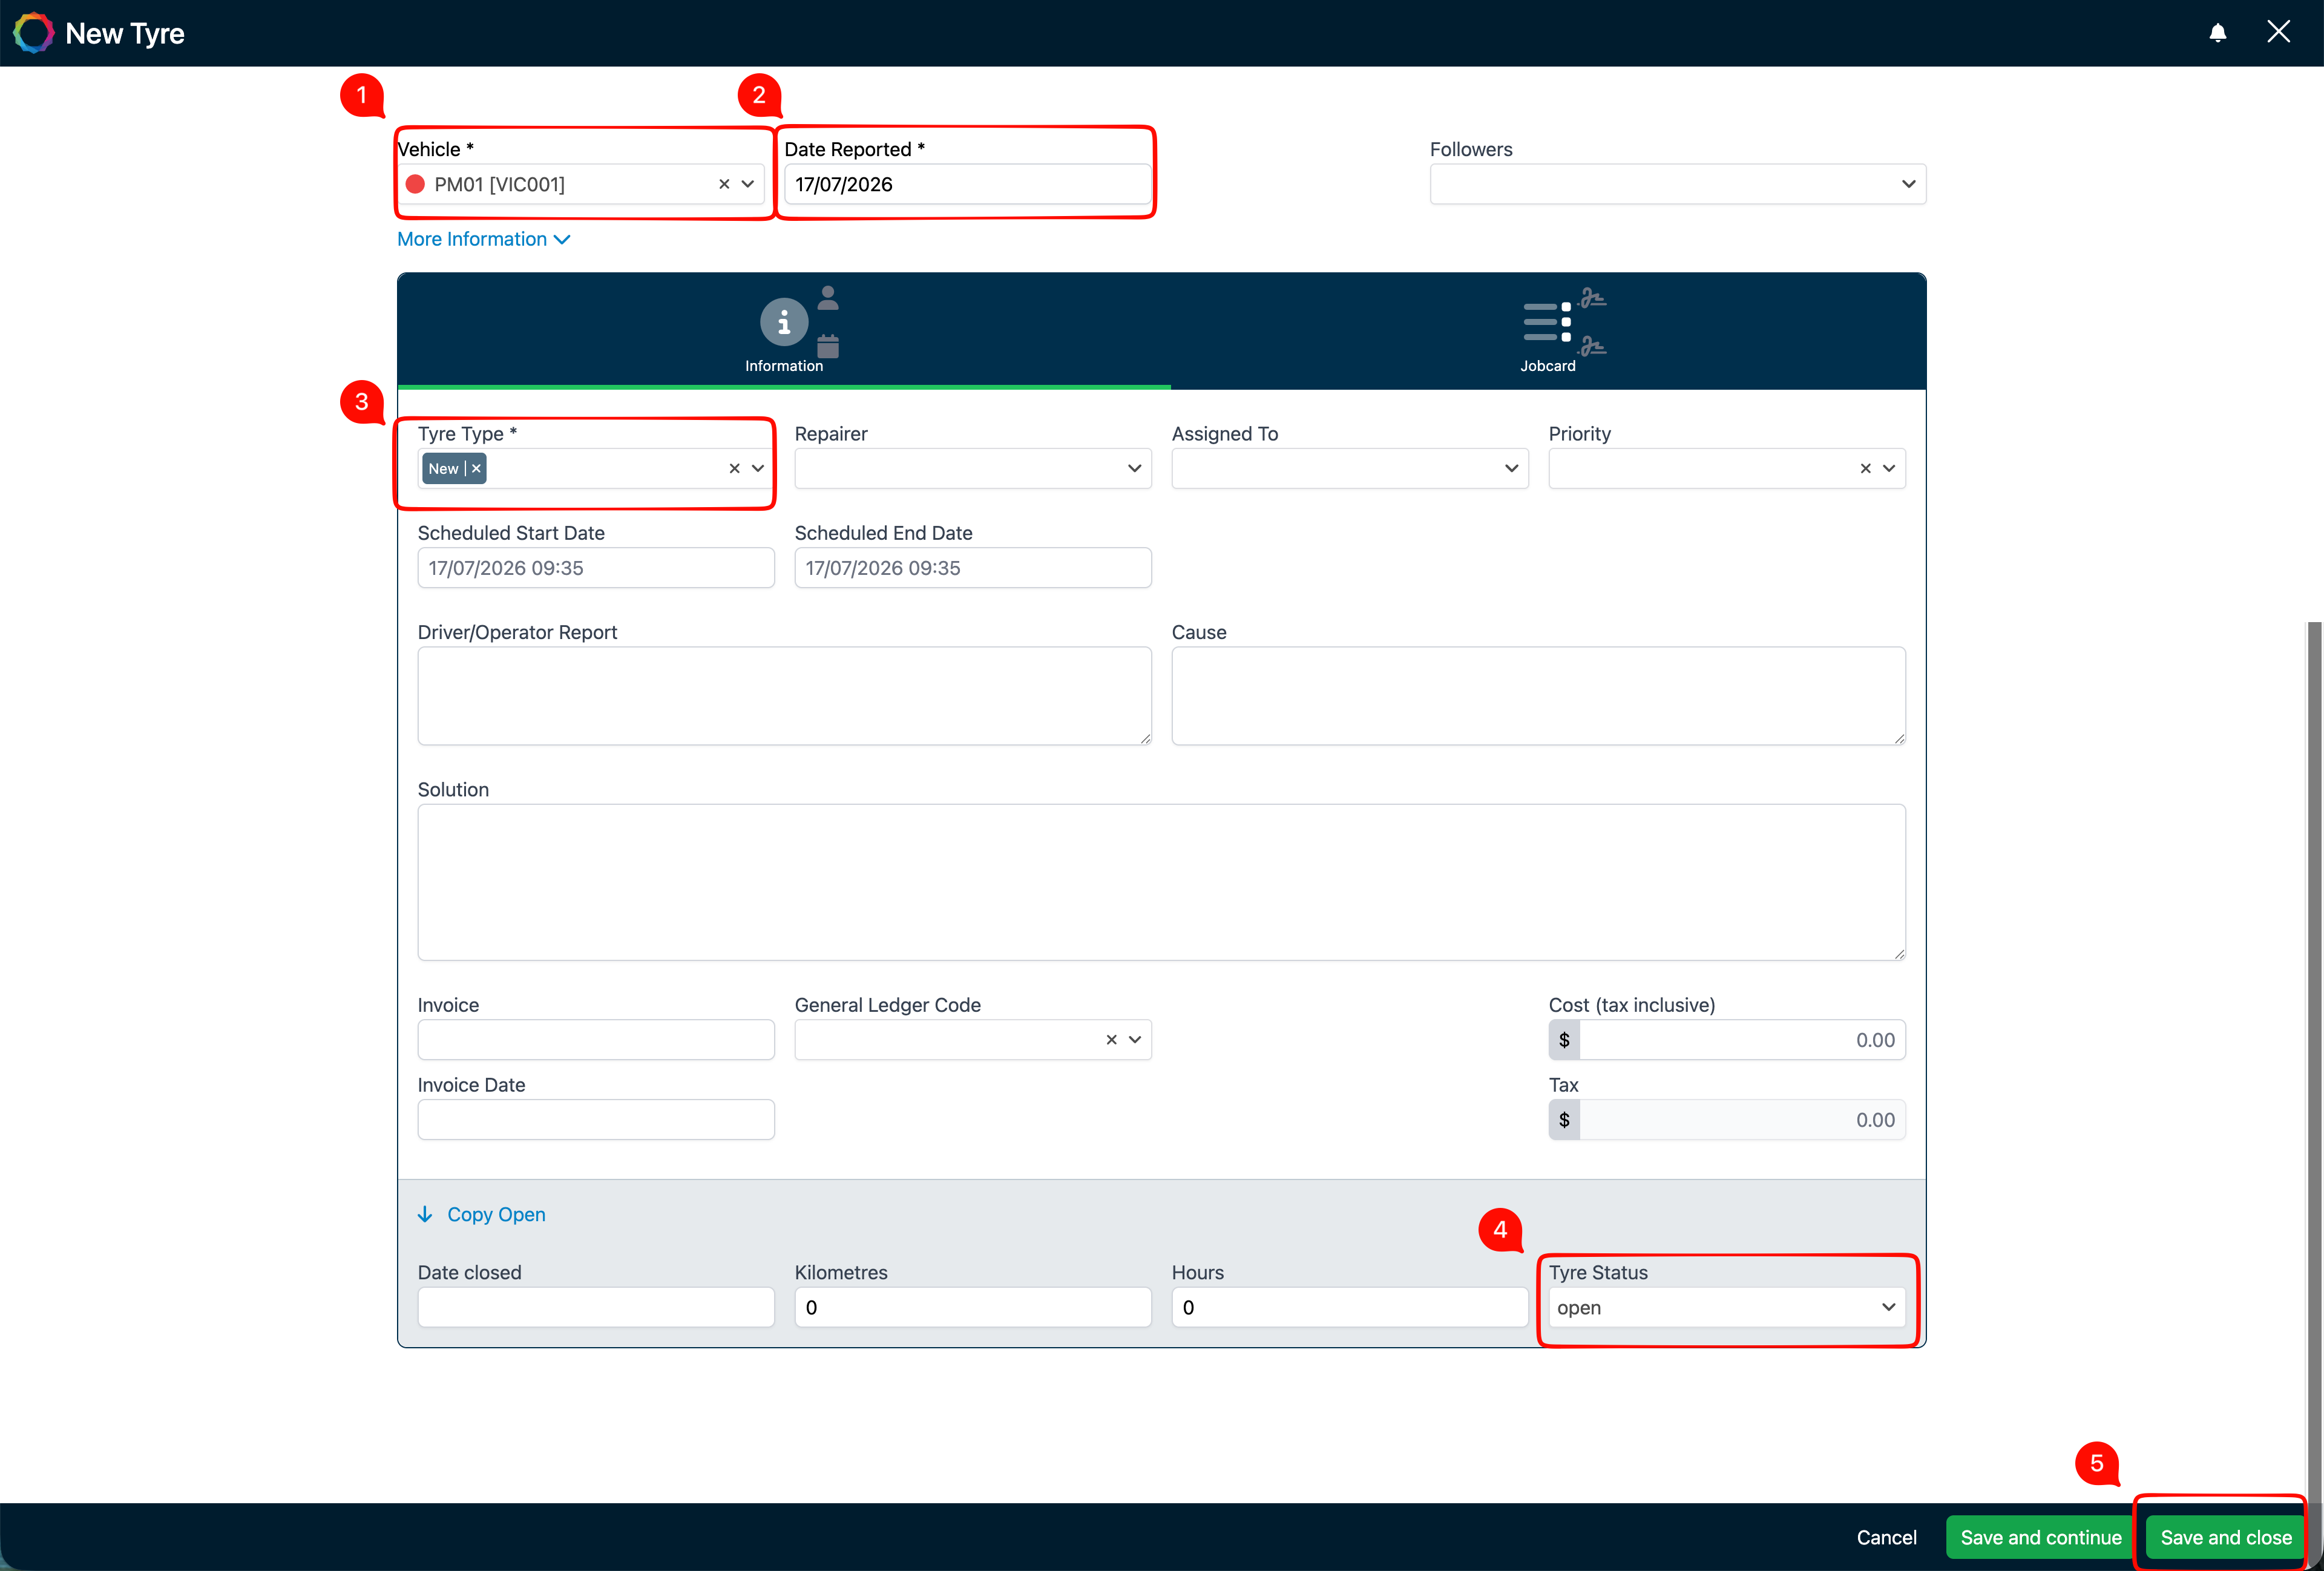
Task: Click the Copy Open down-arrow icon
Action: pos(425,1214)
